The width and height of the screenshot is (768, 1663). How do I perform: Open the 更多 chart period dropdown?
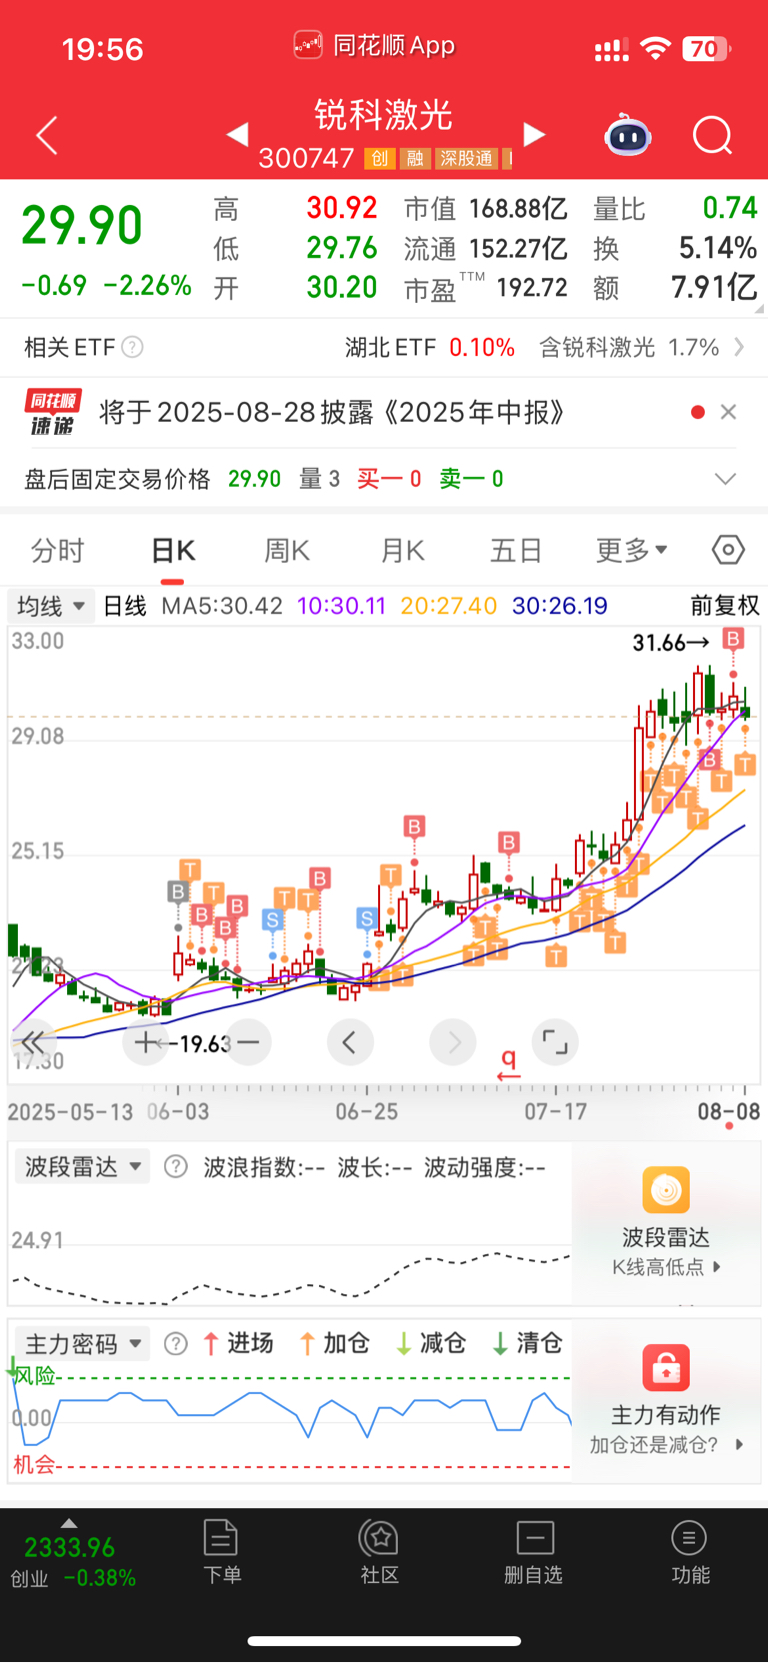pyautogui.click(x=631, y=550)
